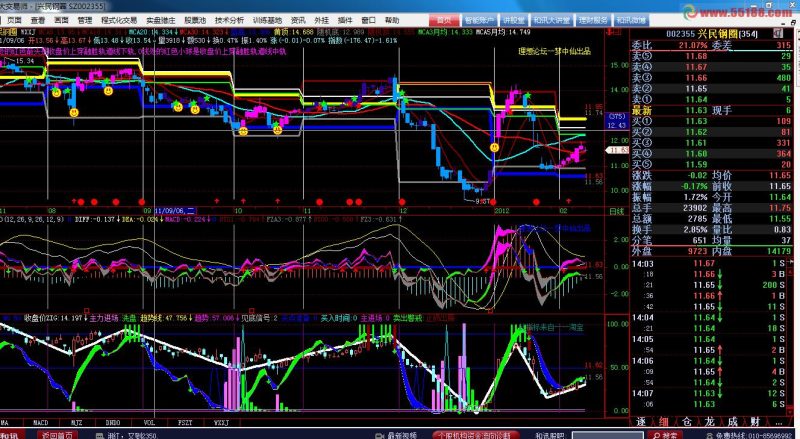Image resolution: width=800 pixels, height=439 pixels.
Task: Open the 股票池 menu
Action: (195, 20)
